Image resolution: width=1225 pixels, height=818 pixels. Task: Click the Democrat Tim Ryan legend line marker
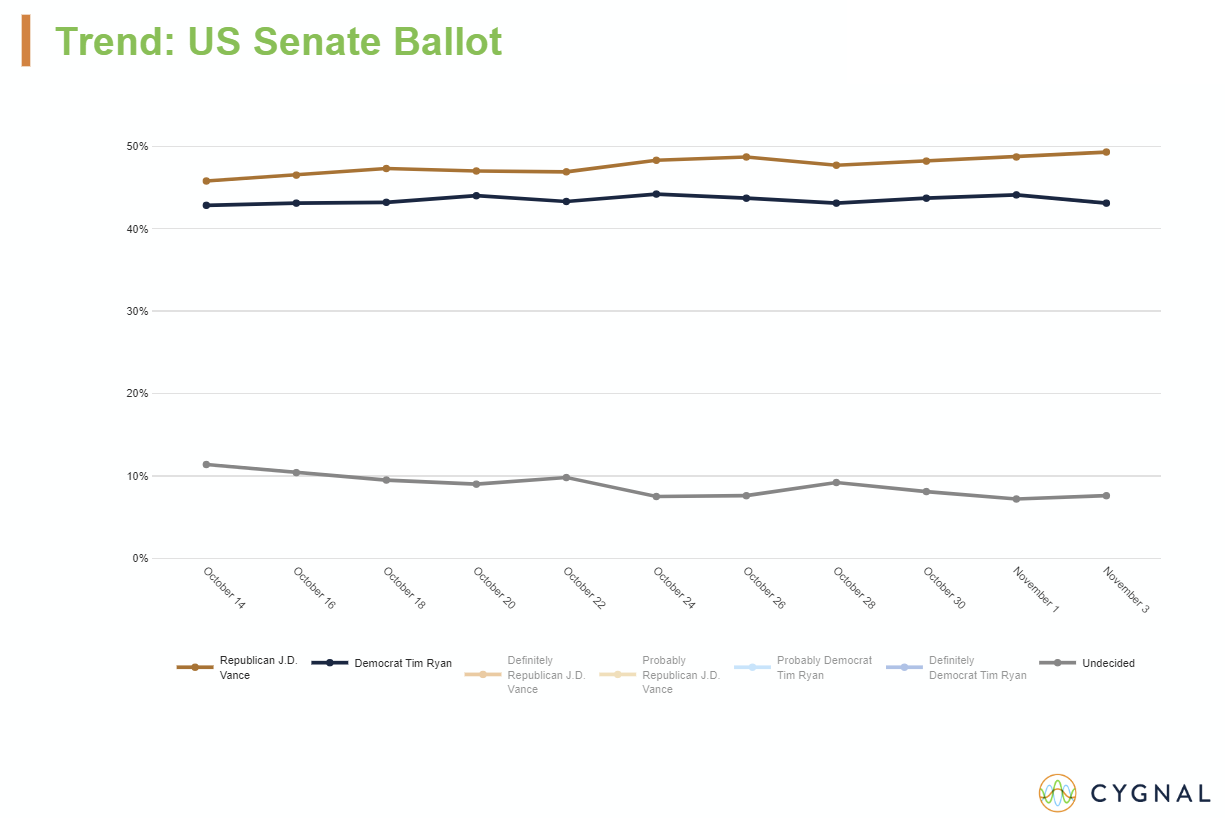point(330,663)
